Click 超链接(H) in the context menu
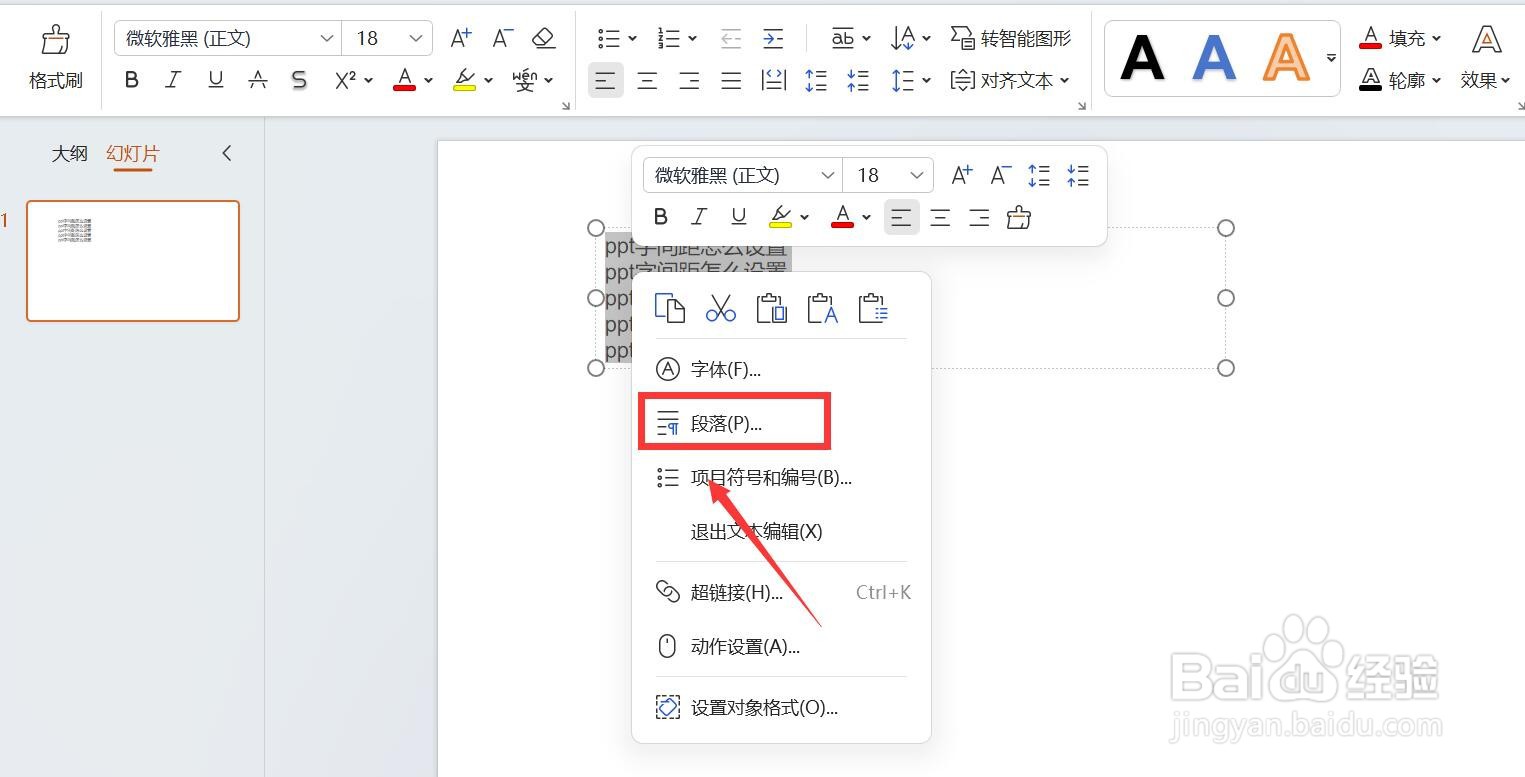This screenshot has height=777, width=1525. click(736, 592)
